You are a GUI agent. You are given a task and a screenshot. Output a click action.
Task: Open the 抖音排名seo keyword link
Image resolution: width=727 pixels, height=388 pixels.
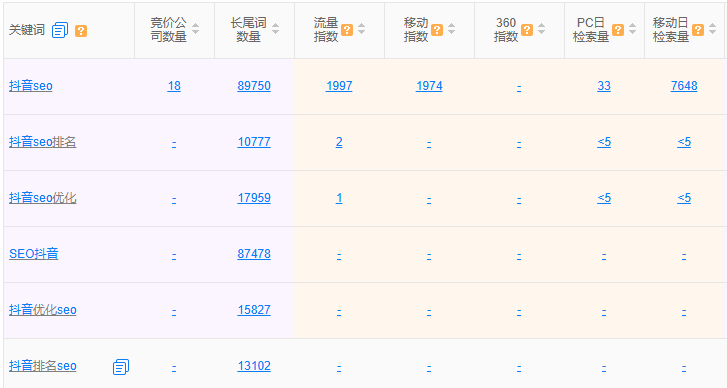coord(43,366)
